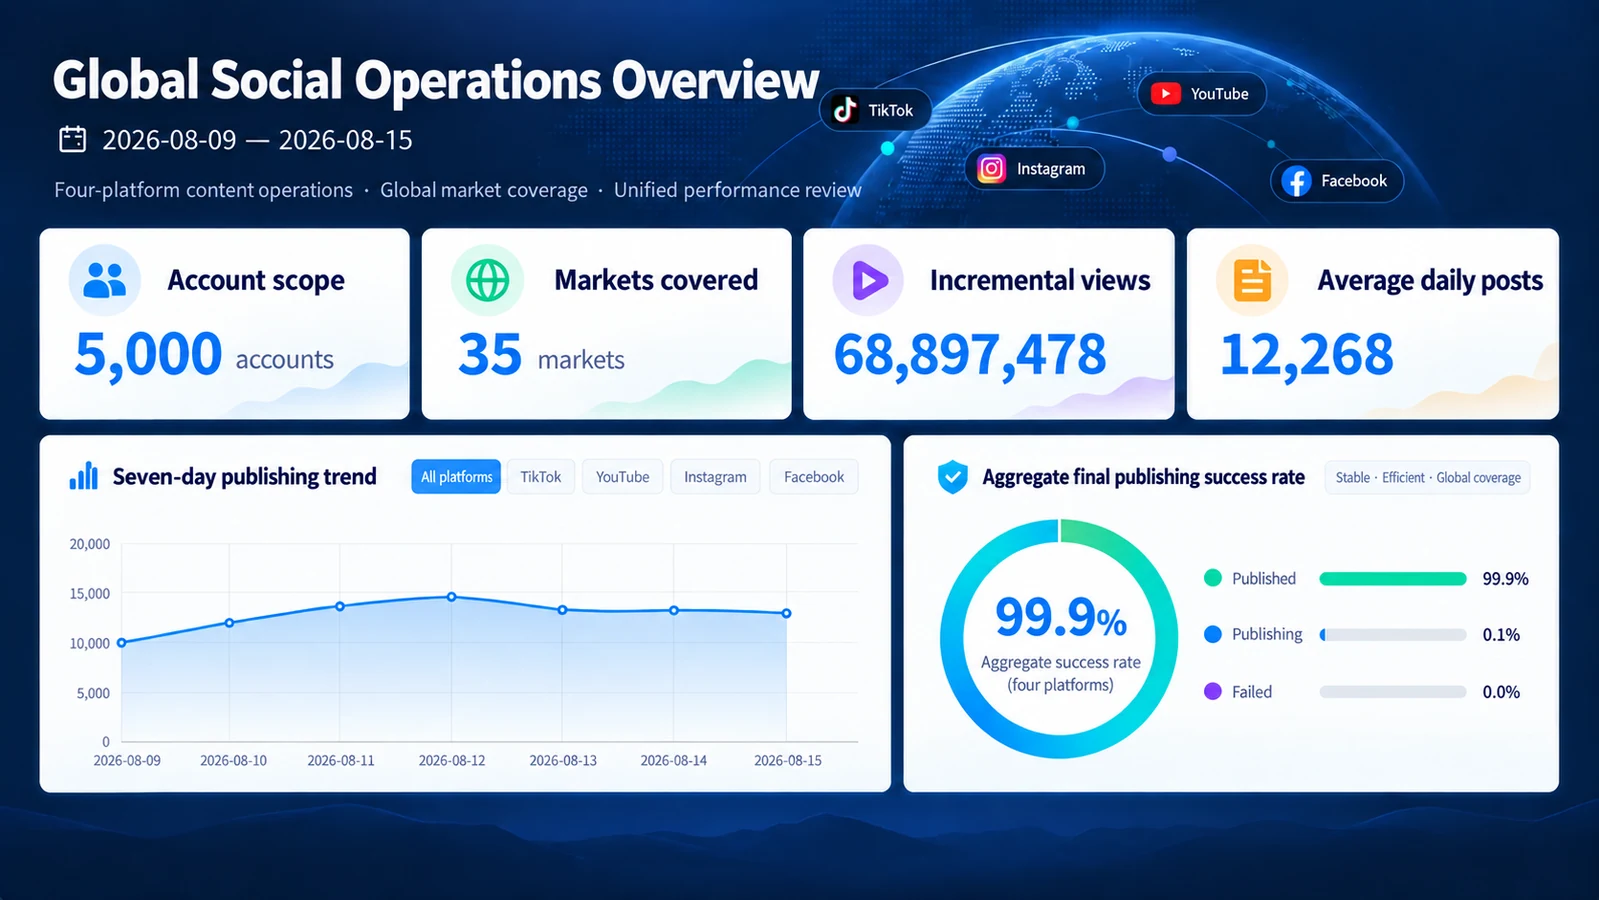Screen dimensions: 1599x900
Task: Click the 99.9% value inside the donut chart
Action: tap(1061, 616)
